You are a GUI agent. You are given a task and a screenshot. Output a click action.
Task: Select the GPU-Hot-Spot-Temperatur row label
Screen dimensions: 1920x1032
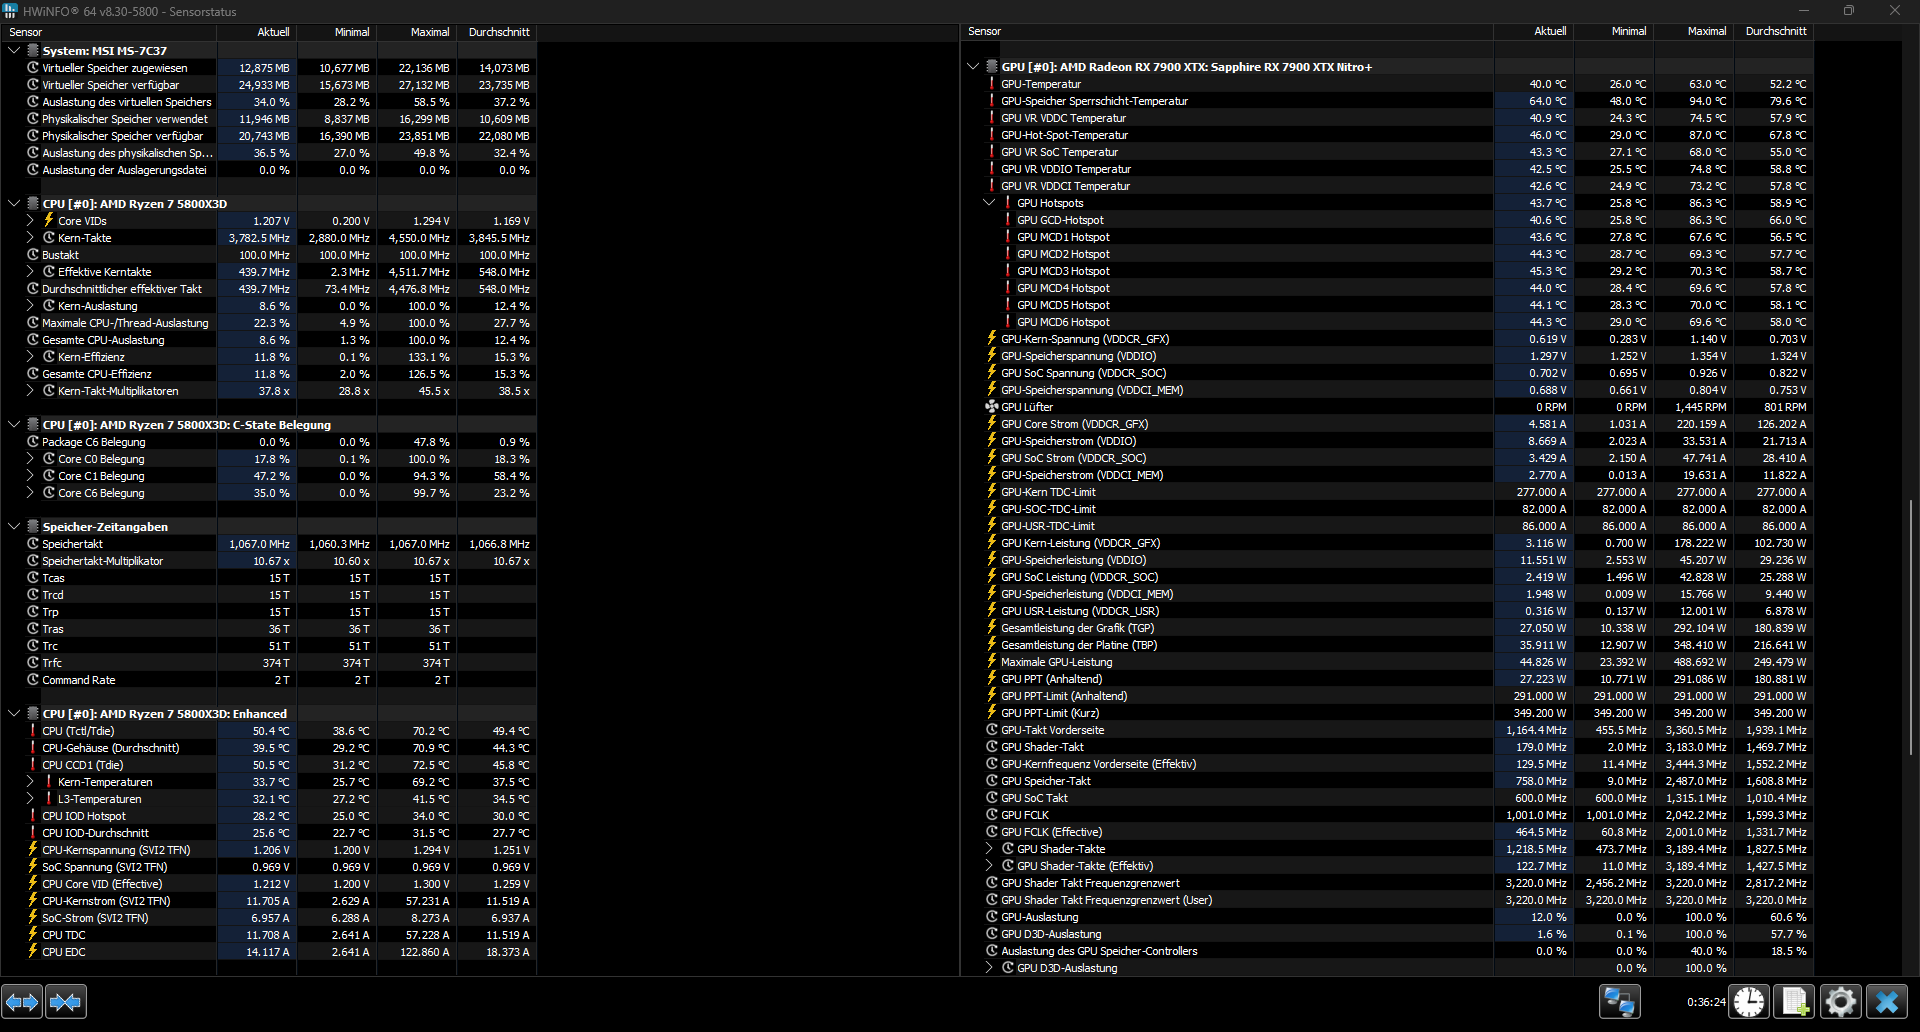click(1064, 135)
